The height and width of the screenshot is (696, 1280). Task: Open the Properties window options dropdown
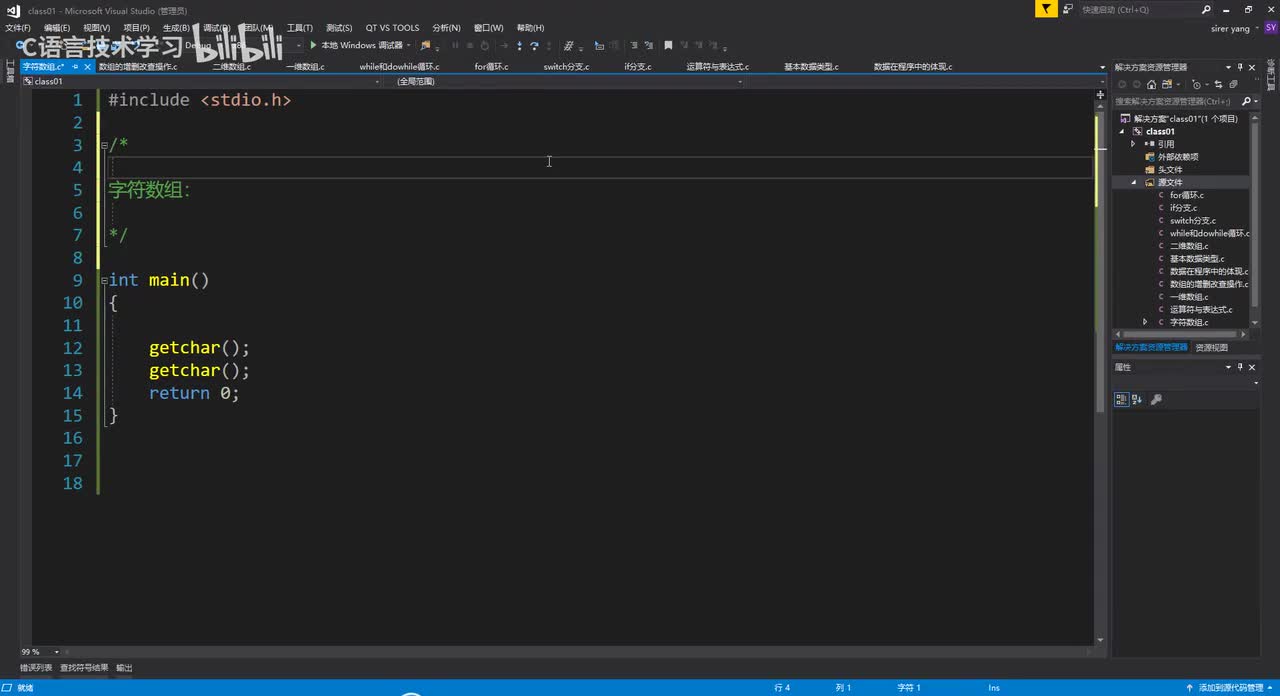click(1228, 367)
